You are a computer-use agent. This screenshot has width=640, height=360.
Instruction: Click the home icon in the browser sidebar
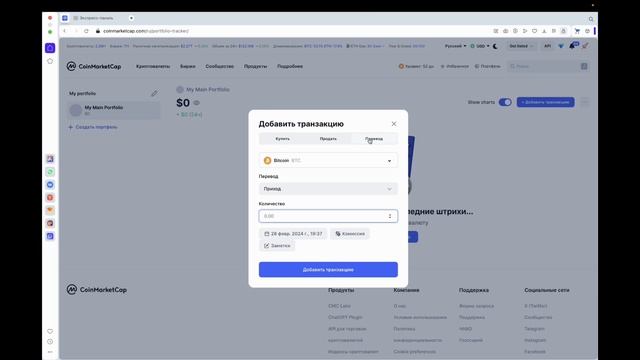[50, 48]
